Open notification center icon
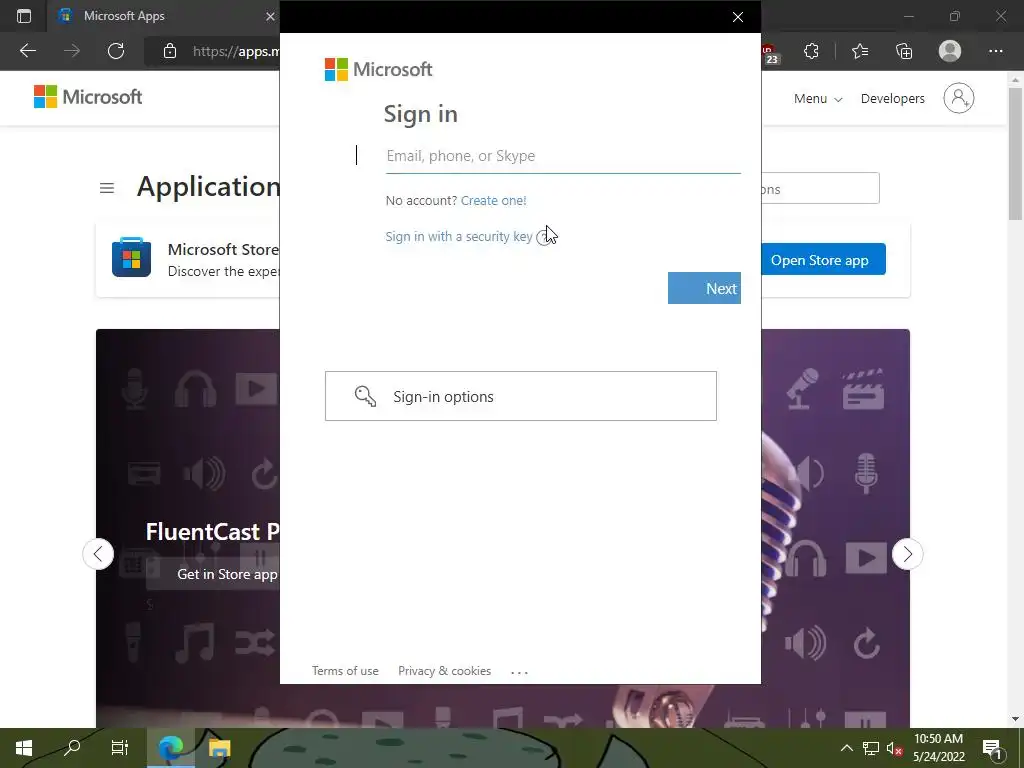1024x768 pixels. pos(992,748)
